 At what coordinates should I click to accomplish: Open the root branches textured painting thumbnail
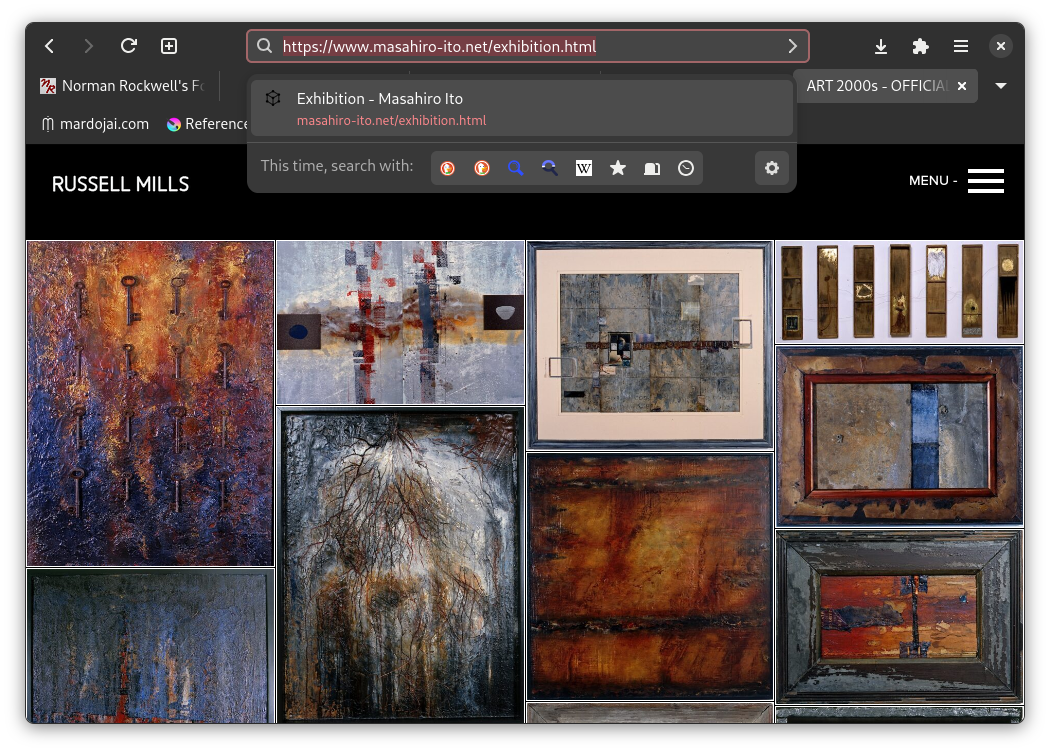(x=400, y=565)
